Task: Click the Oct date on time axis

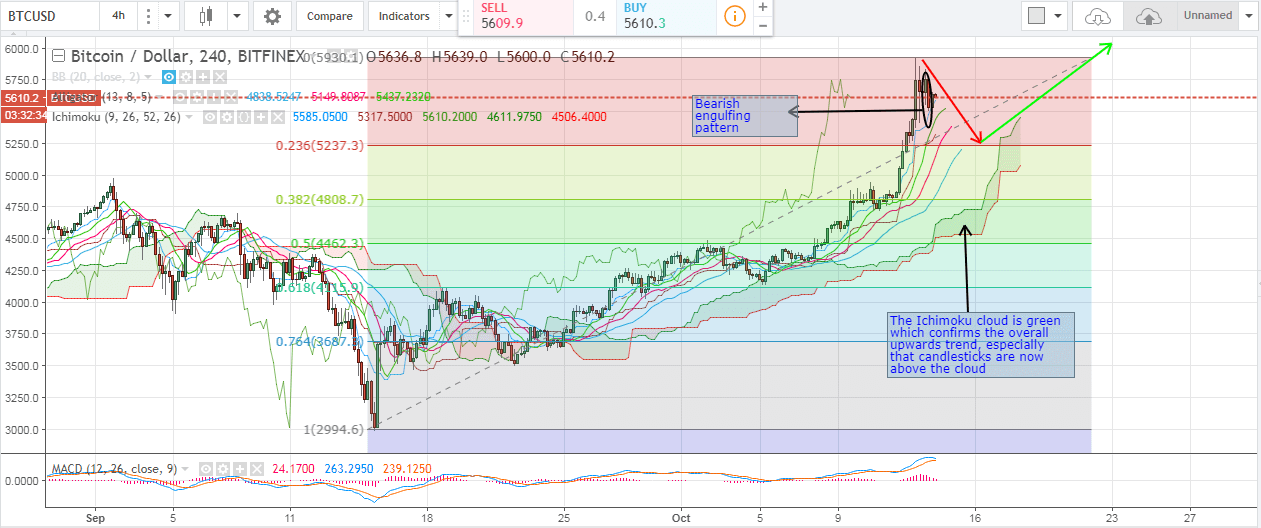Action: (x=682, y=518)
